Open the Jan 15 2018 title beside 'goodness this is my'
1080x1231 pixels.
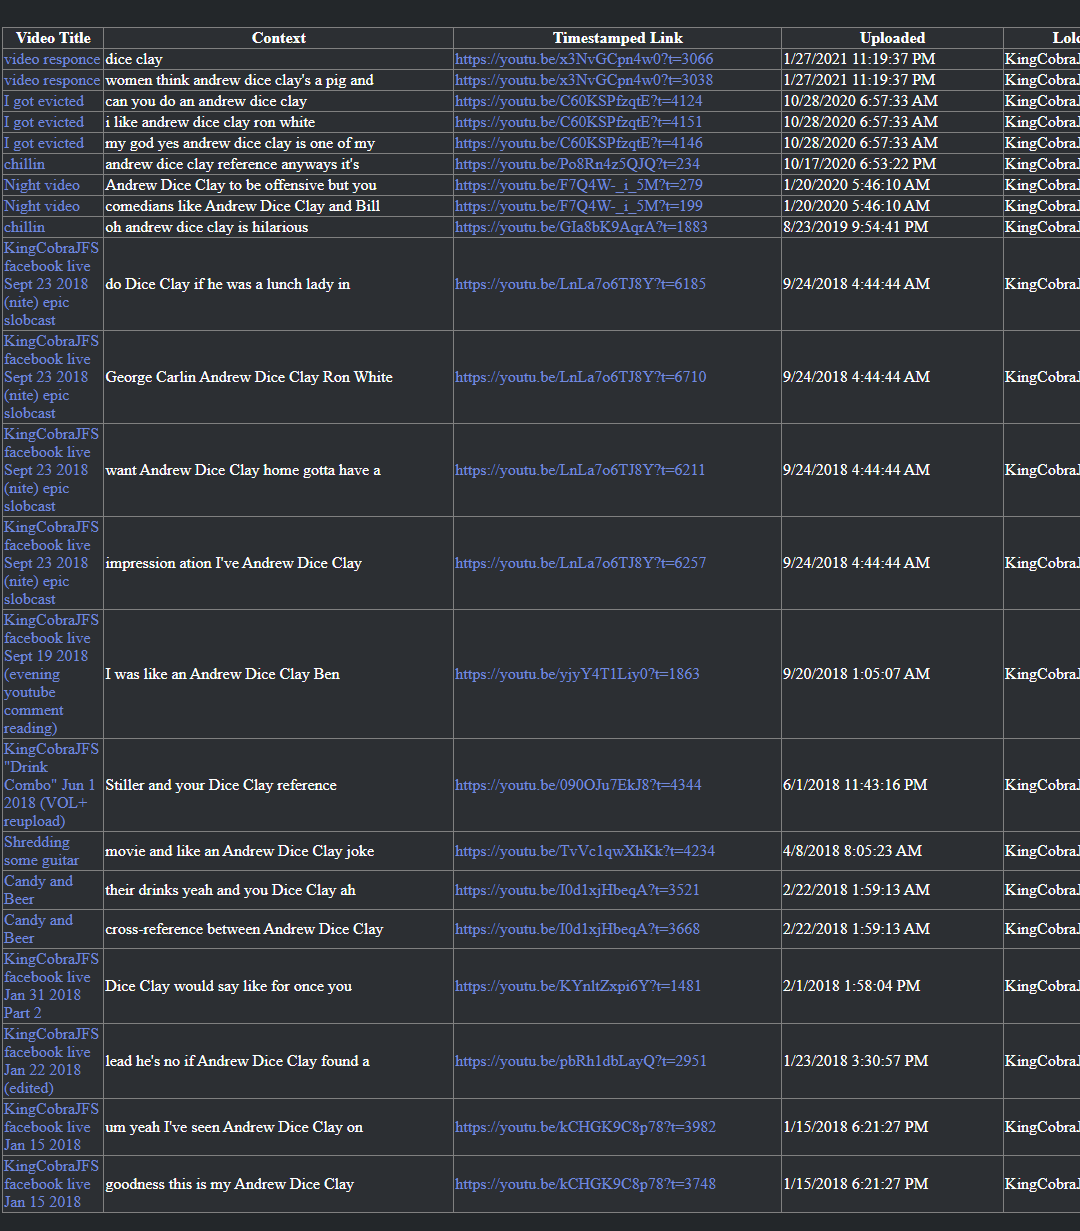coord(52,1184)
